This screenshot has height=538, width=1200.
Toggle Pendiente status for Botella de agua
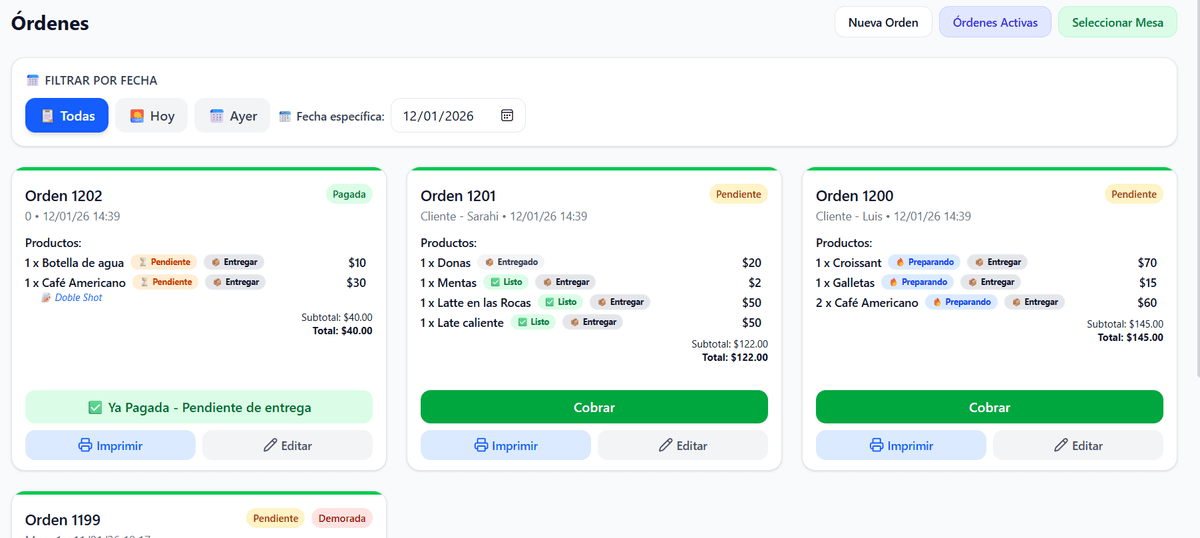click(164, 263)
